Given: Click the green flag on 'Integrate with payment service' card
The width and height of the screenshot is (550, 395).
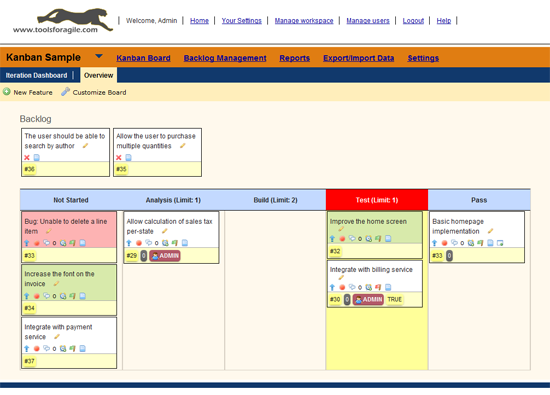Looking at the screenshot, I should tap(73, 348).
